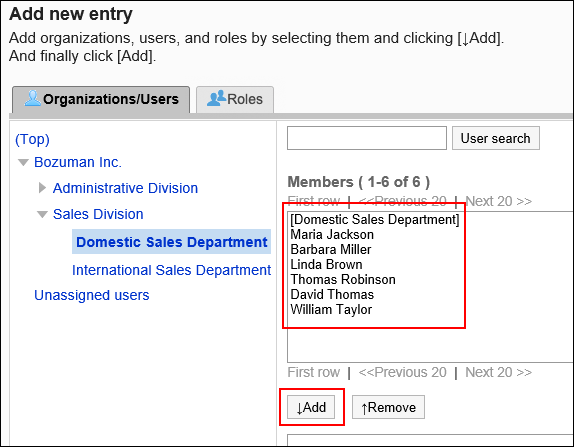This screenshot has height=447, width=574.
Task: Select Maria Jackson in members list
Action: click(x=332, y=234)
